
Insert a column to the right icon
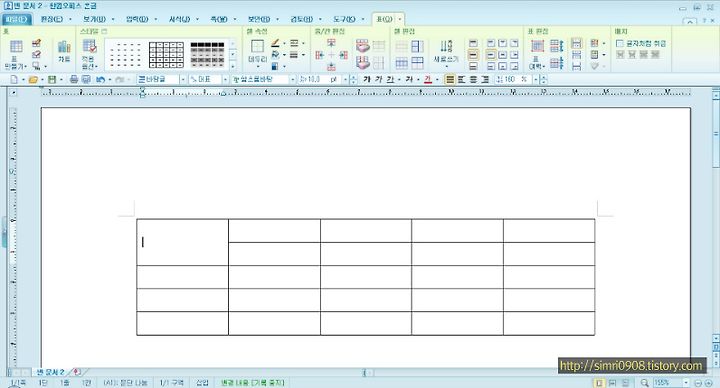point(343,55)
